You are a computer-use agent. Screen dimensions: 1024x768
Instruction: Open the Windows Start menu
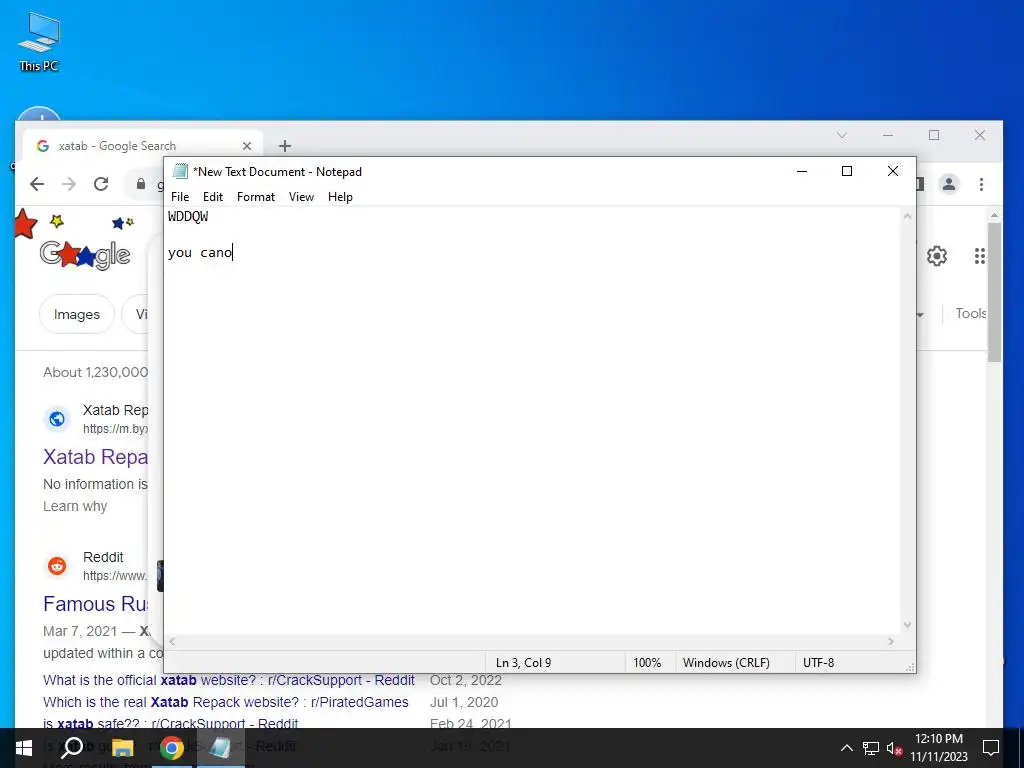[24, 748]
